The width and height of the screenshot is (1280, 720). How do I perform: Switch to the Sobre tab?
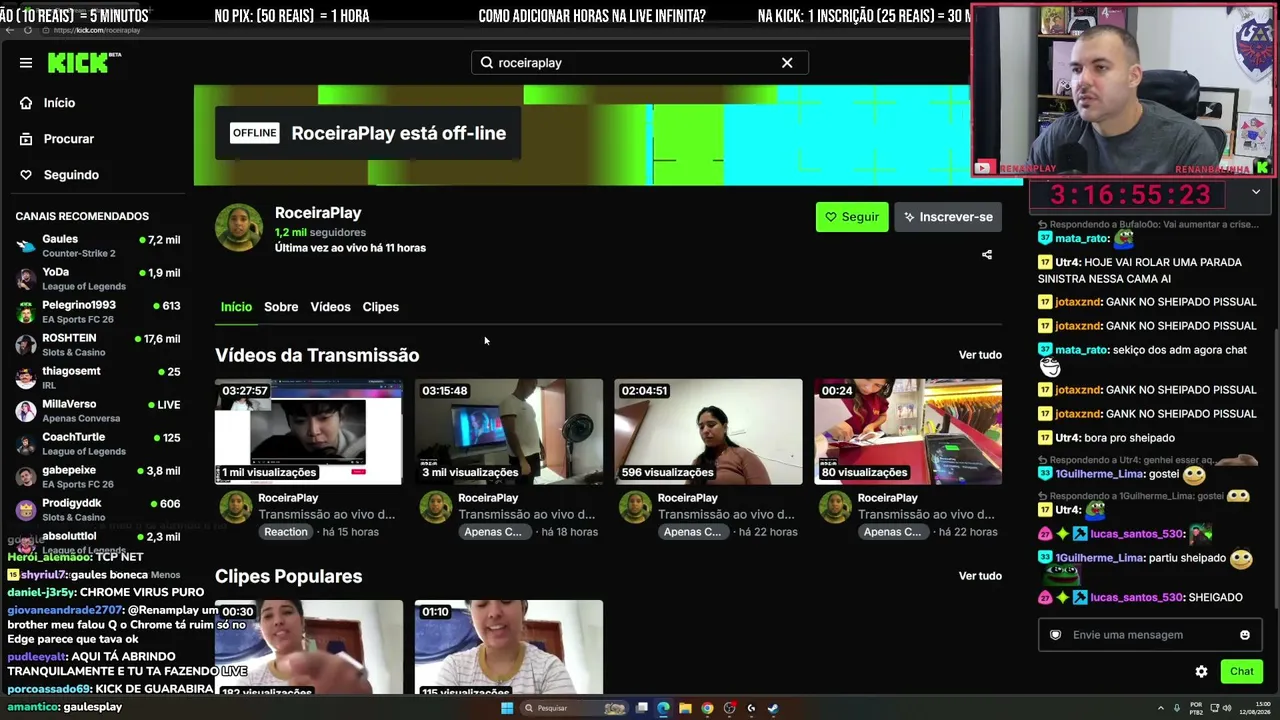(x=281, y=307)
